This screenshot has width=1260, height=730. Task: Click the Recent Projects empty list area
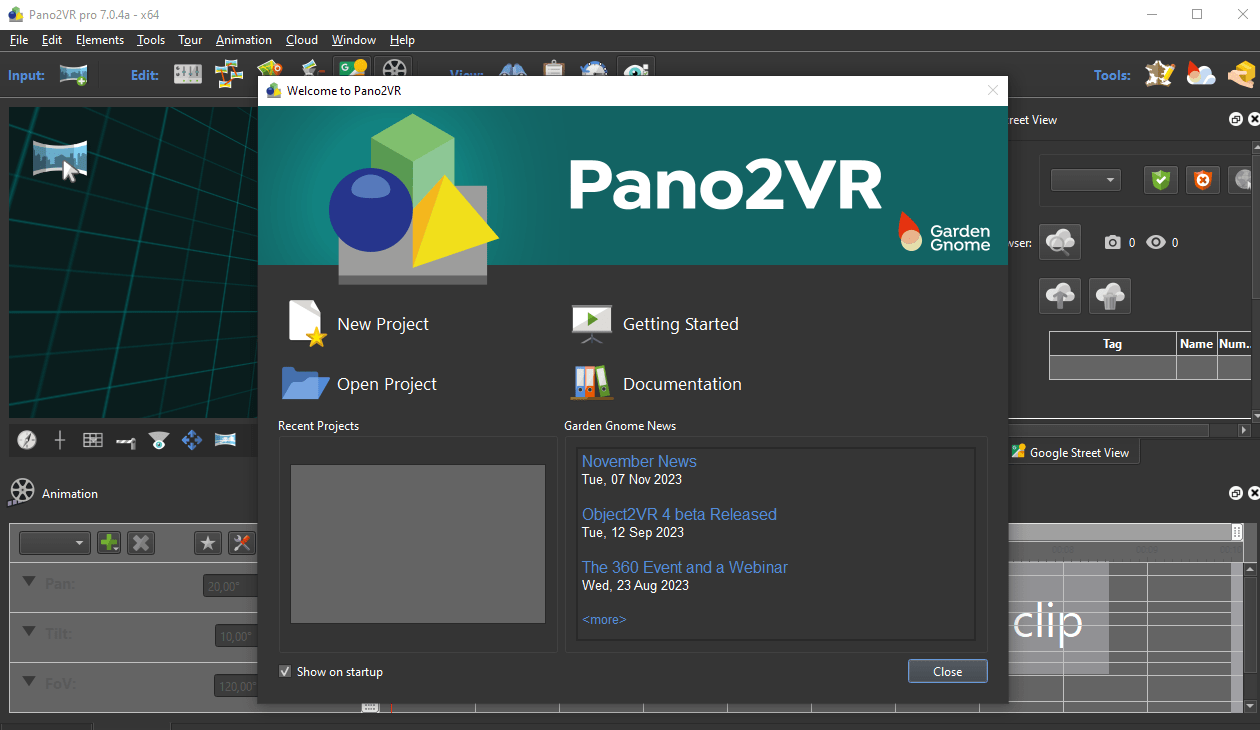click(417, 543)
